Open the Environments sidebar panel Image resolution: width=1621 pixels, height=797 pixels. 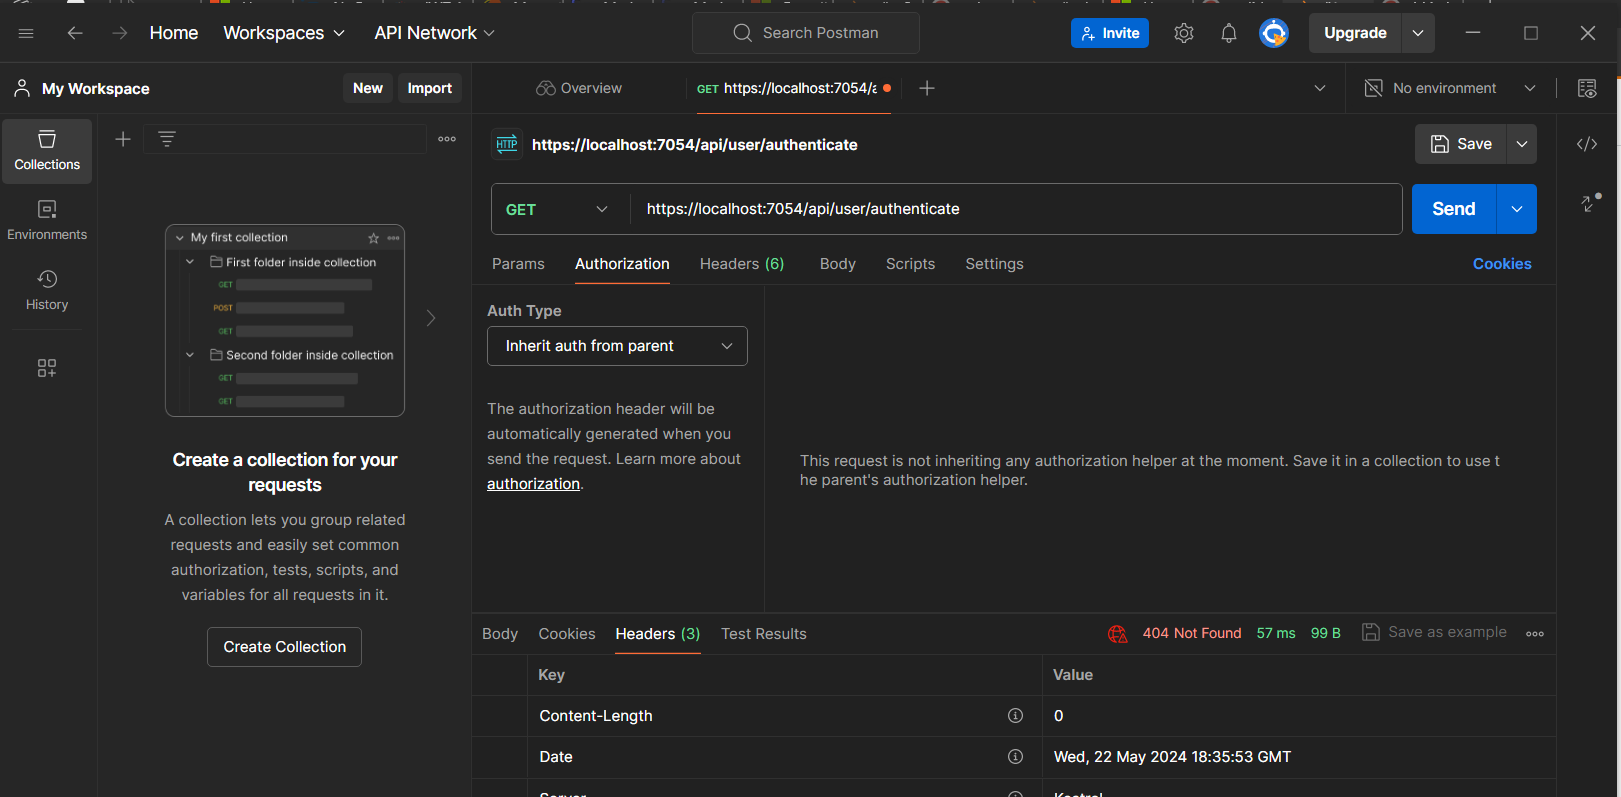click(47, 221)
